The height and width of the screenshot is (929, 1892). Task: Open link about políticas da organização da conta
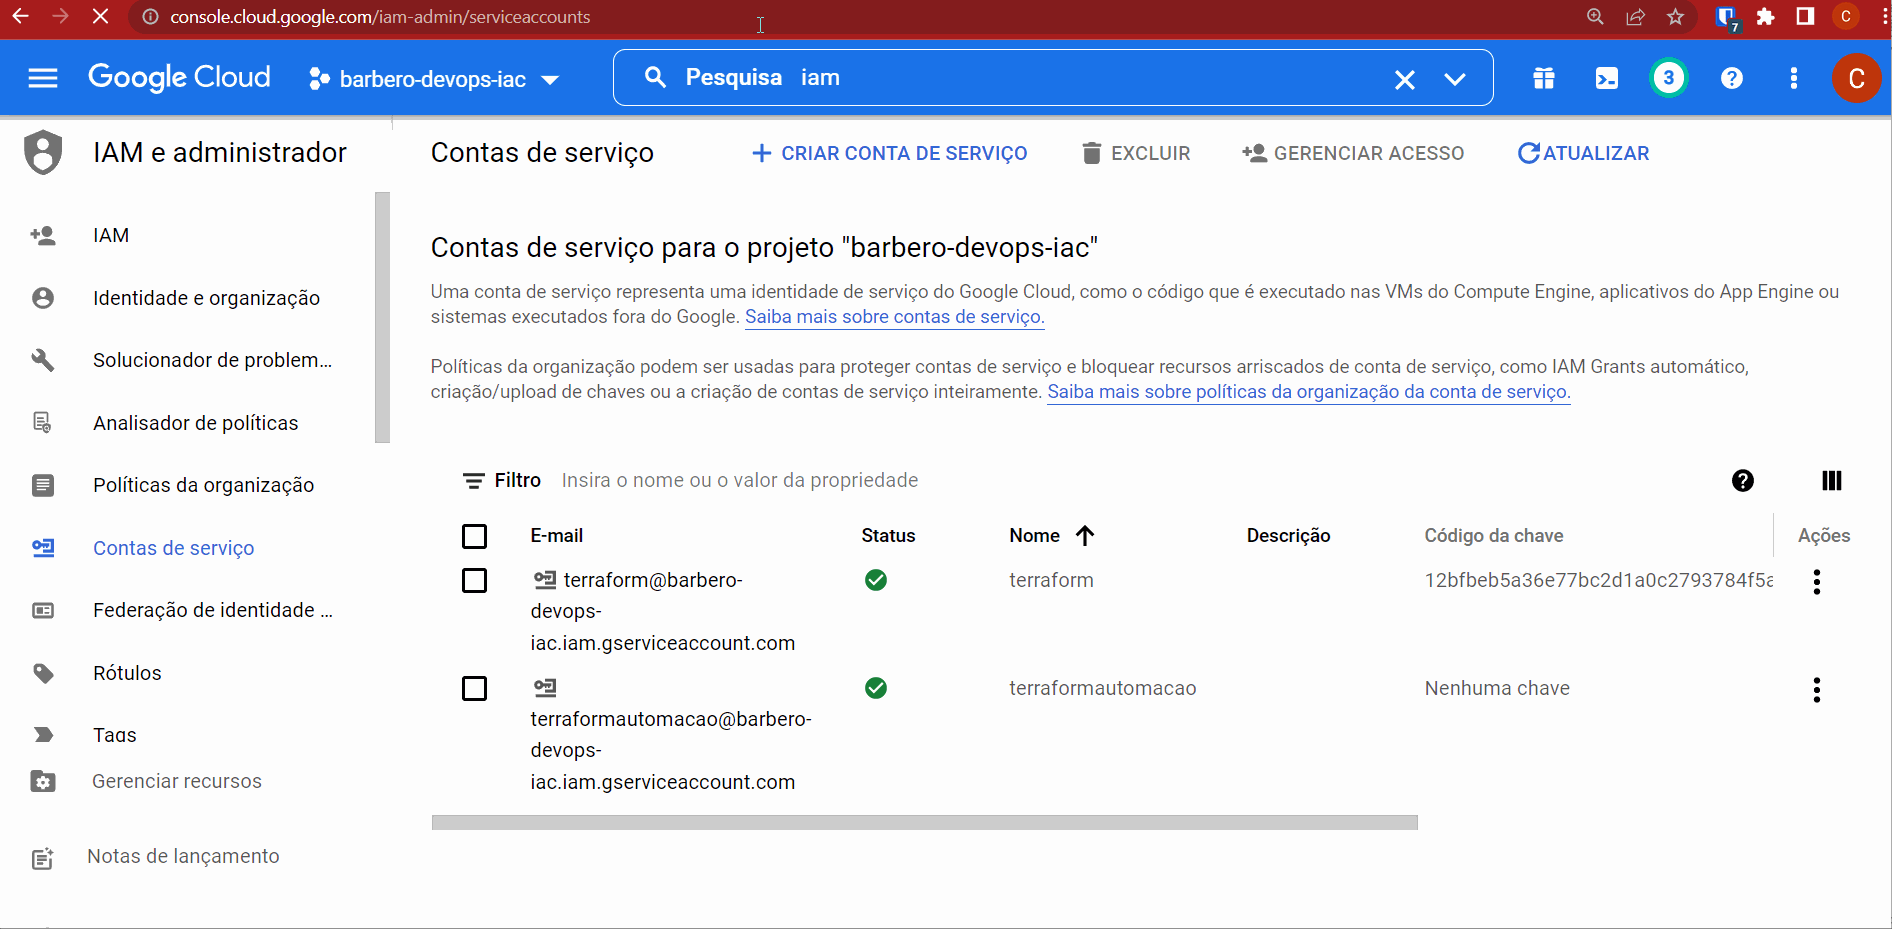point(1308,392)
